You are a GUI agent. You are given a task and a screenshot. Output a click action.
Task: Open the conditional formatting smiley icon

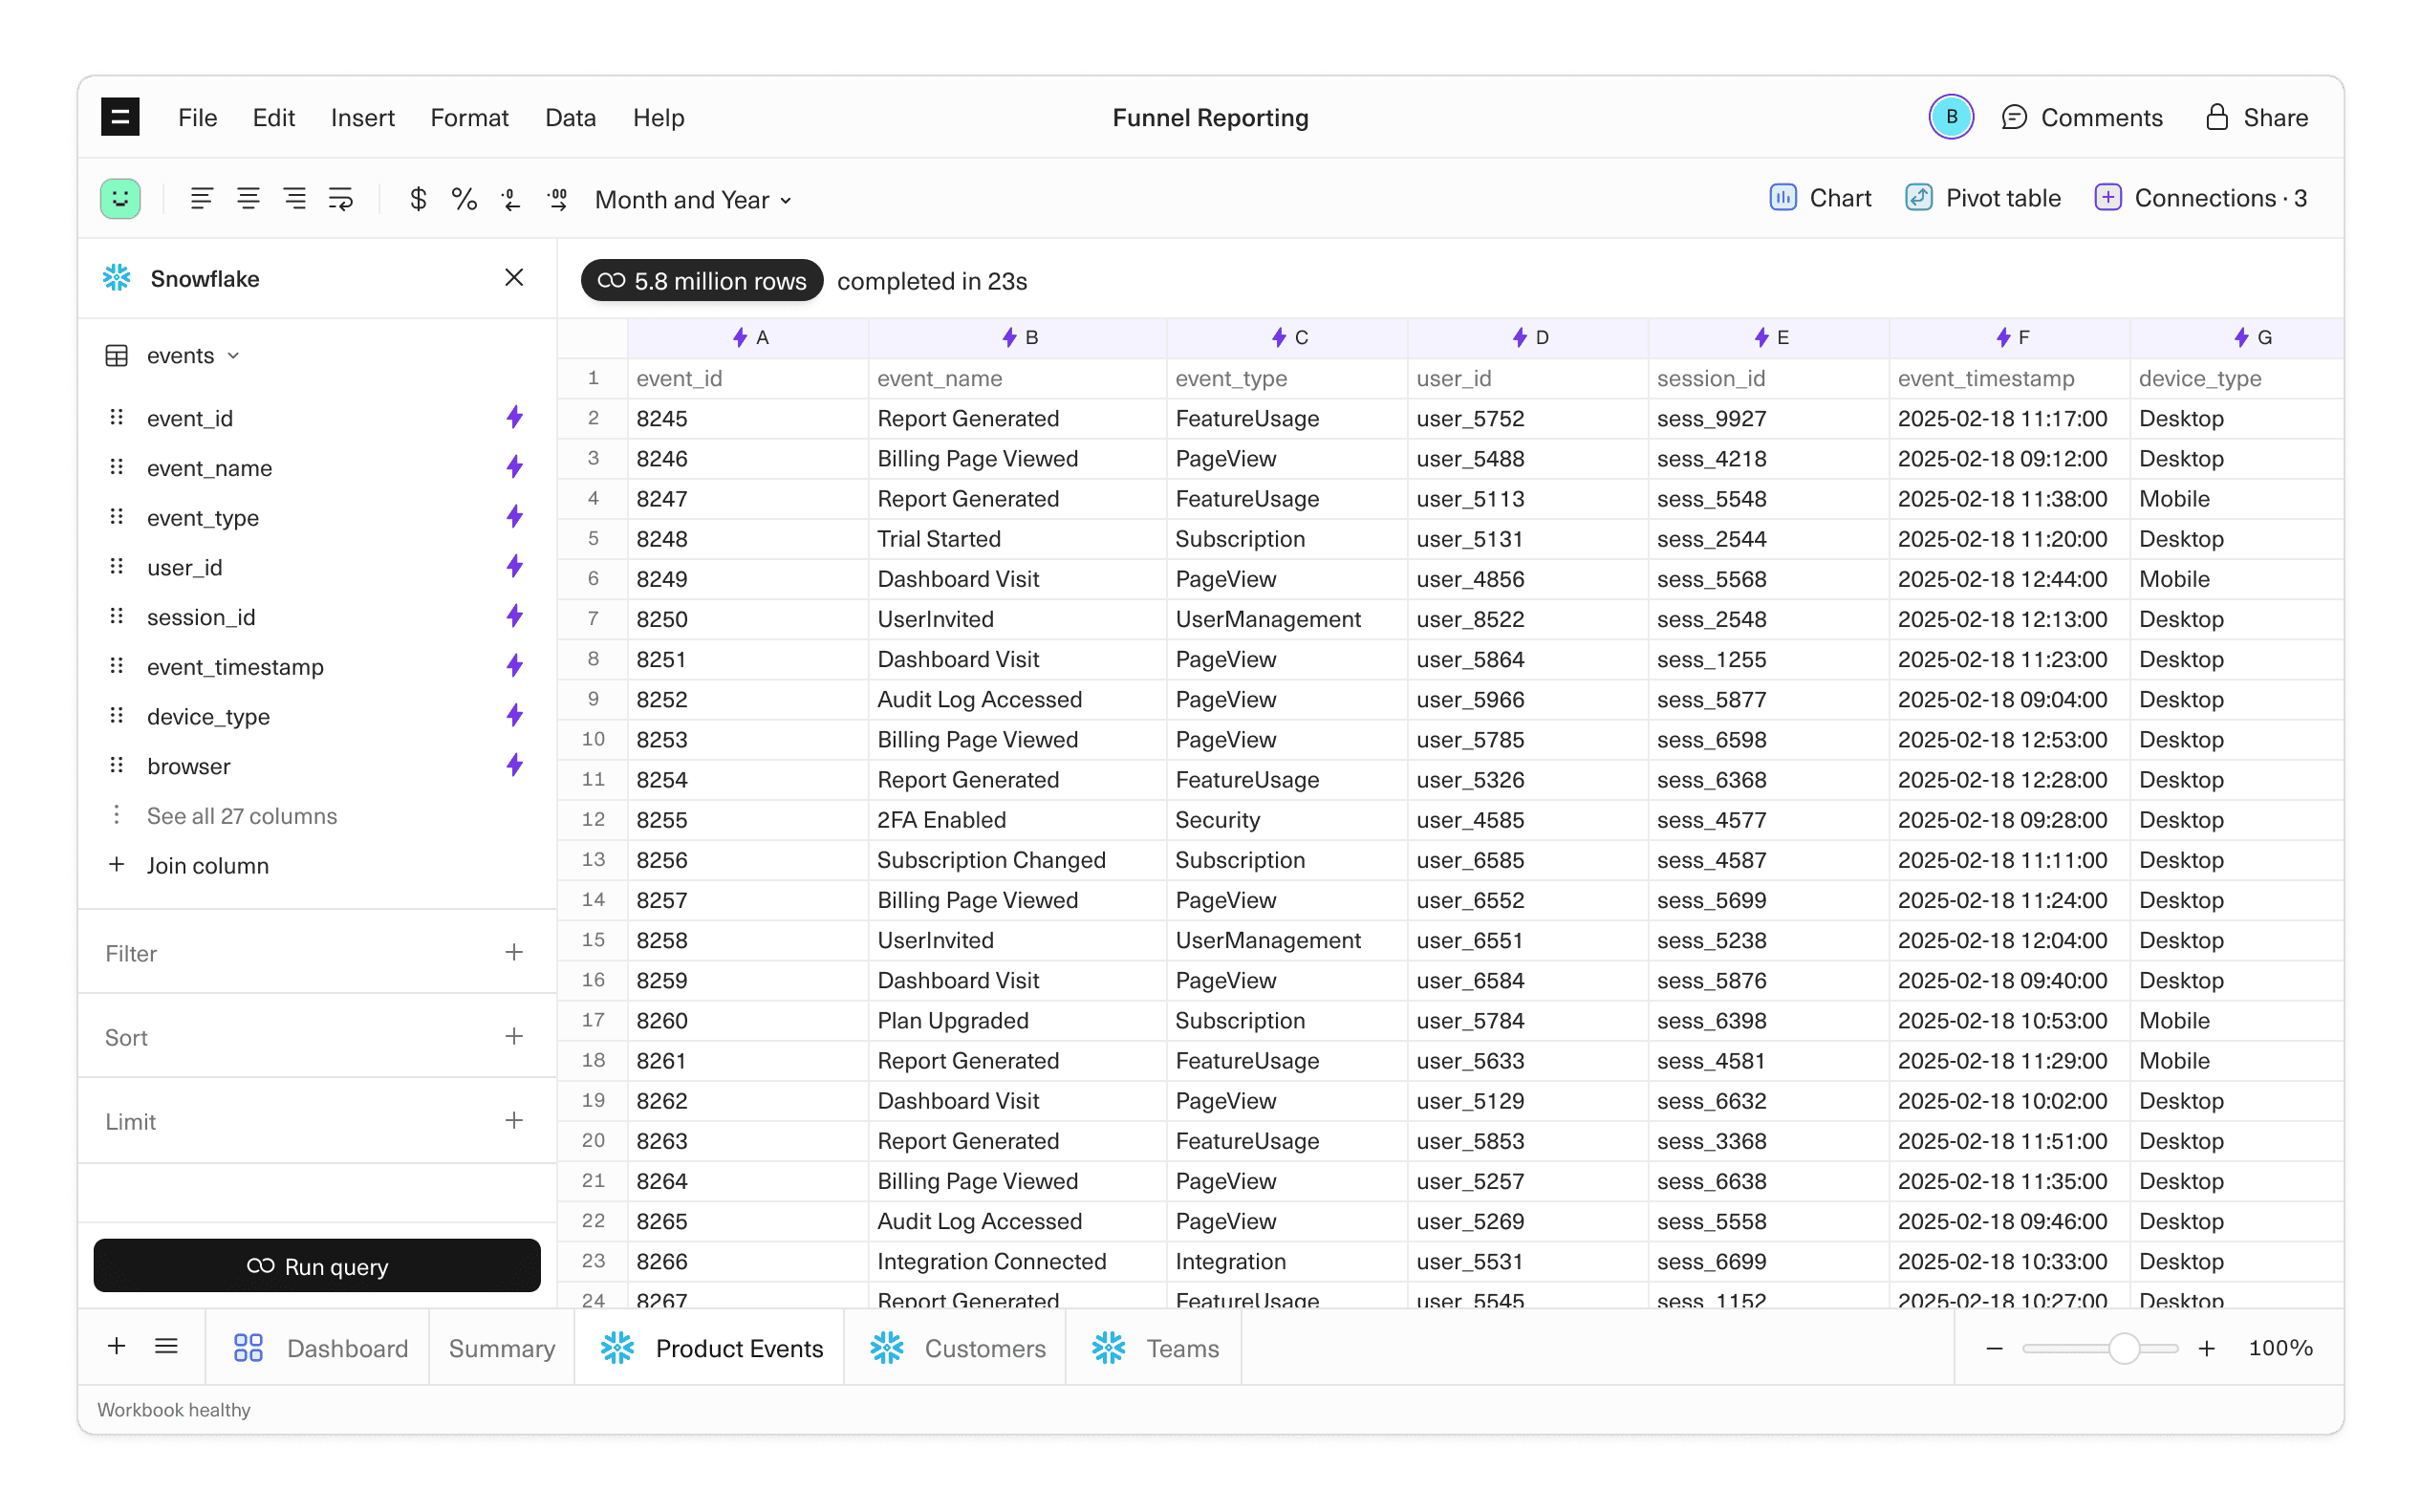120,198
